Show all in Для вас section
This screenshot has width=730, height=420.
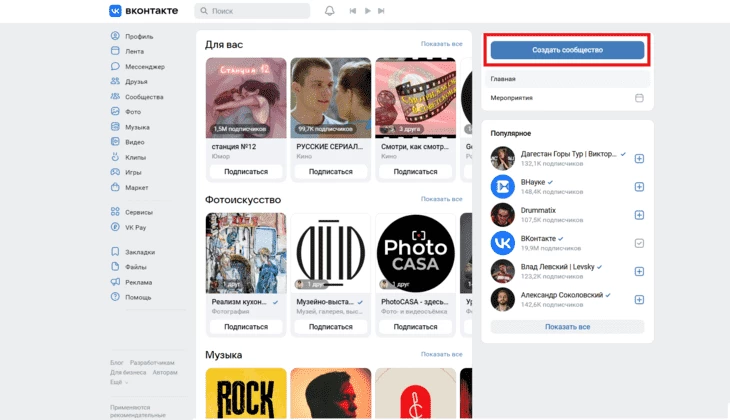click(x=441, y=44)
